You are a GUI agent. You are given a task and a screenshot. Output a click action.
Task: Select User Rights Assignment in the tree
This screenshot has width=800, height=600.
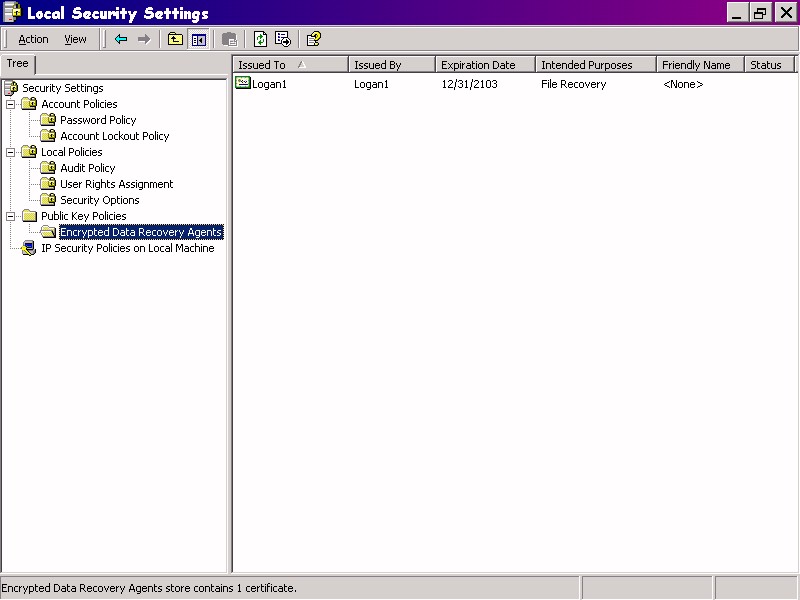pos(116,184)
